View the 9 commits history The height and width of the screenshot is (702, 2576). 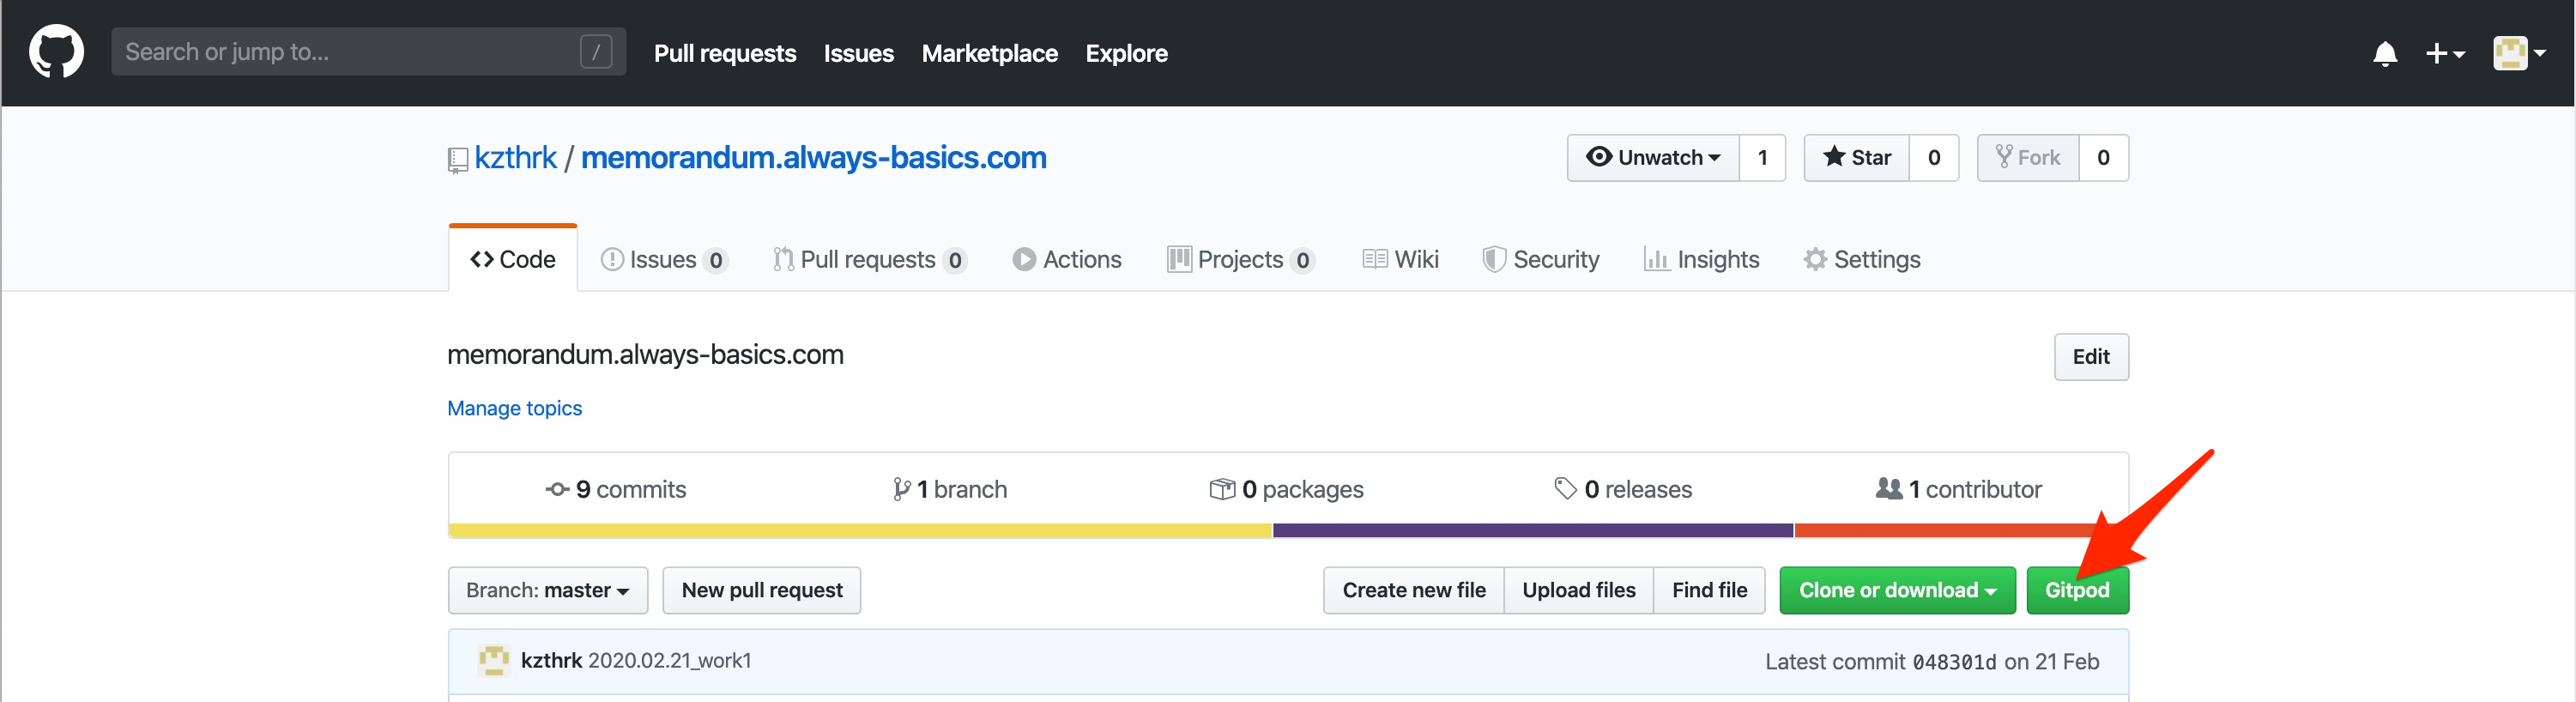click(615, 489)
